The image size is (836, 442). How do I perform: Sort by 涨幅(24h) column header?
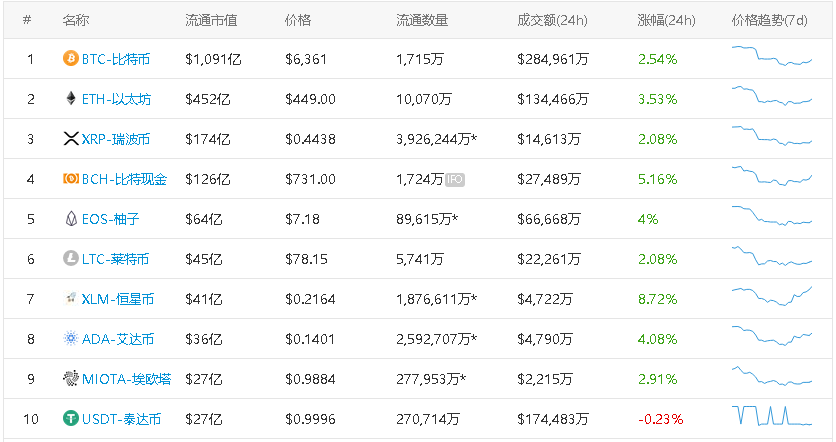[666, 20]
